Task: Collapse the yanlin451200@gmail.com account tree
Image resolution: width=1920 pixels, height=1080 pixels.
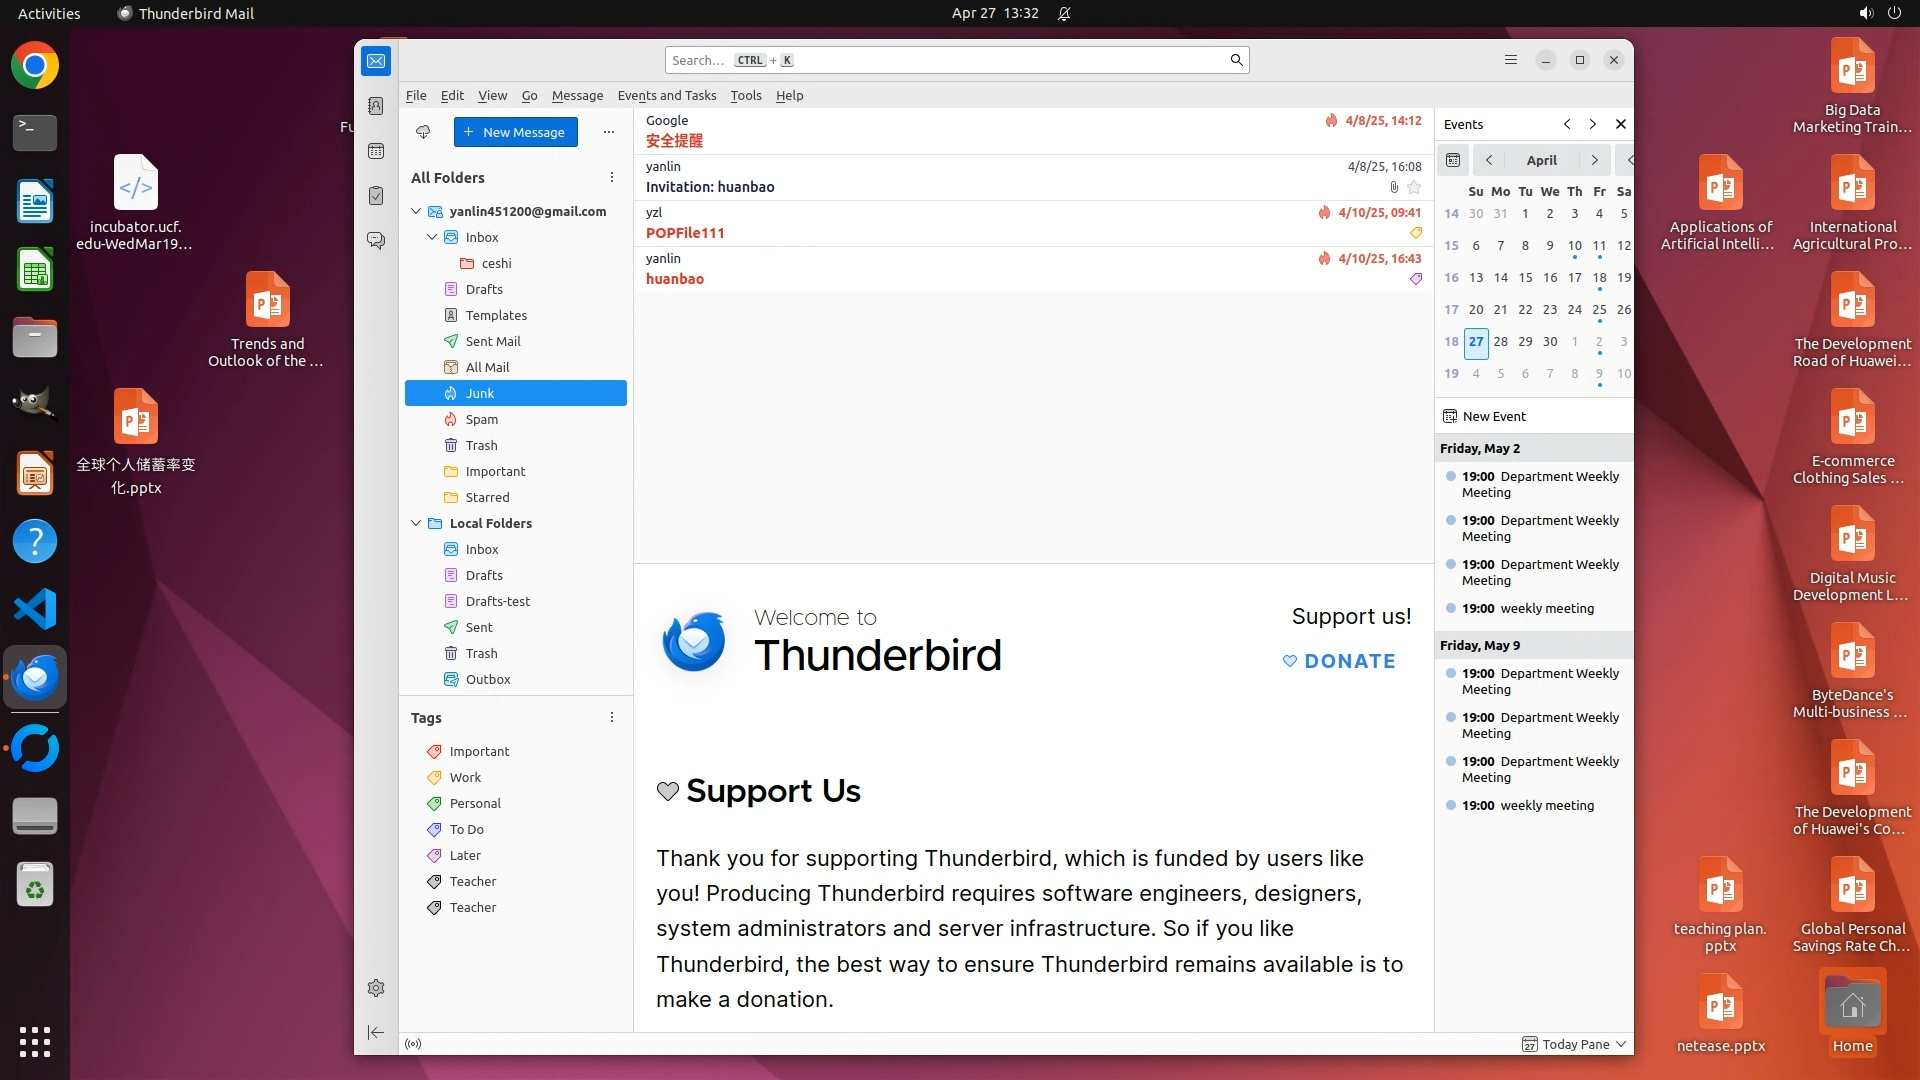Action: pos(416,211)
